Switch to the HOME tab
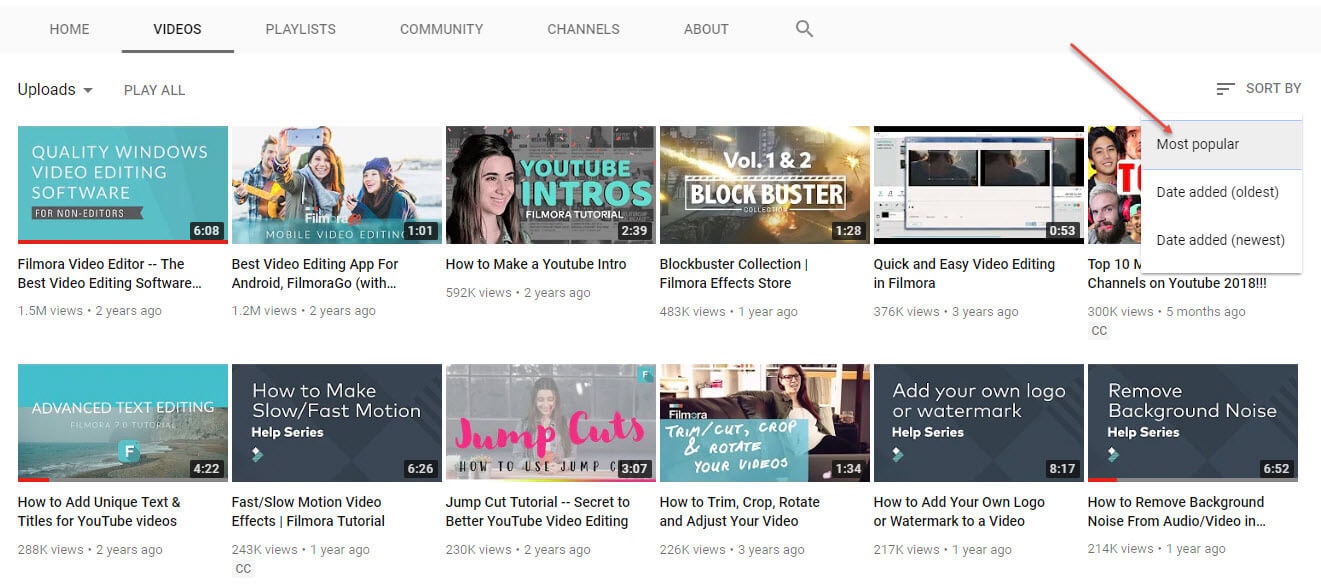The width and height of the screenshot is (1321, 587). click(x=70, y=29)
